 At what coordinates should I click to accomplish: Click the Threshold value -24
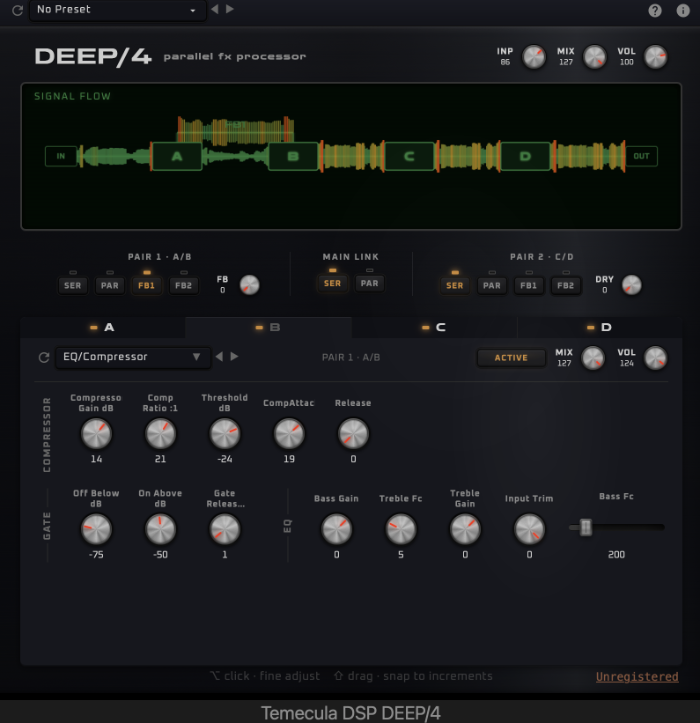225,459
